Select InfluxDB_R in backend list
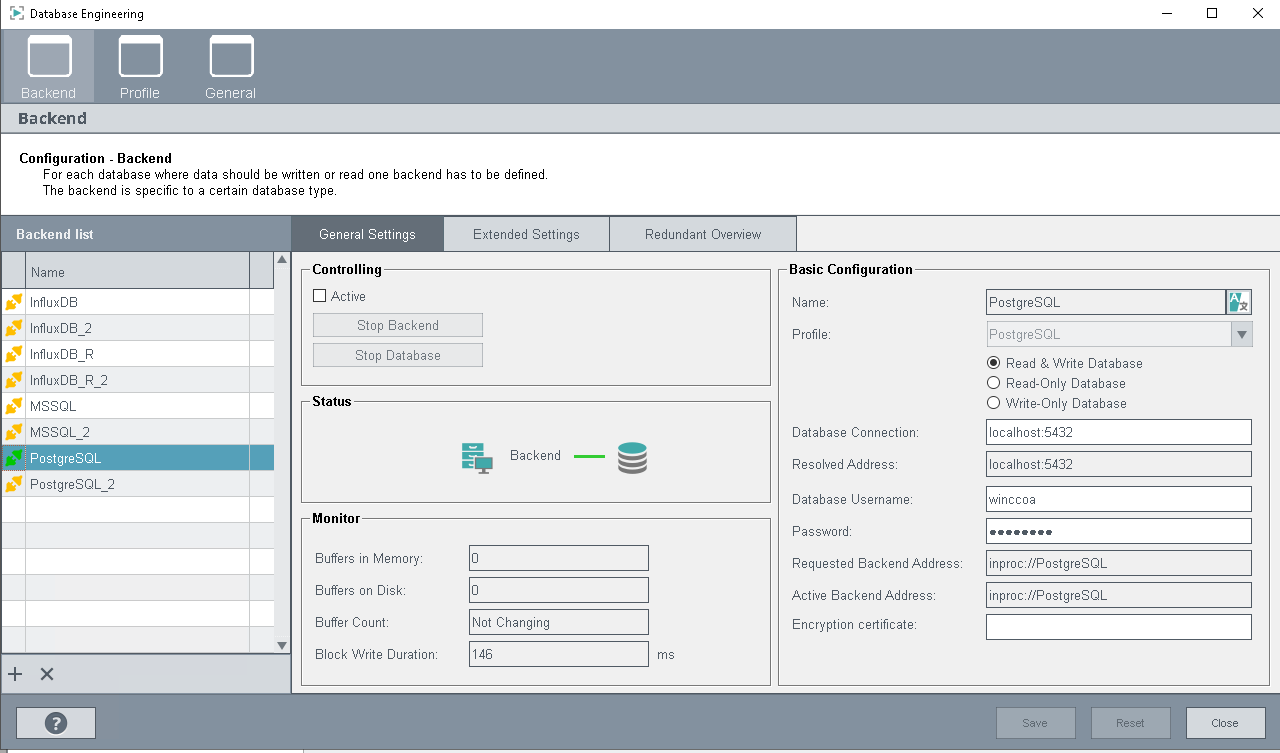Viewport: 1280px width, 753px height. click(x=62, y=354)
